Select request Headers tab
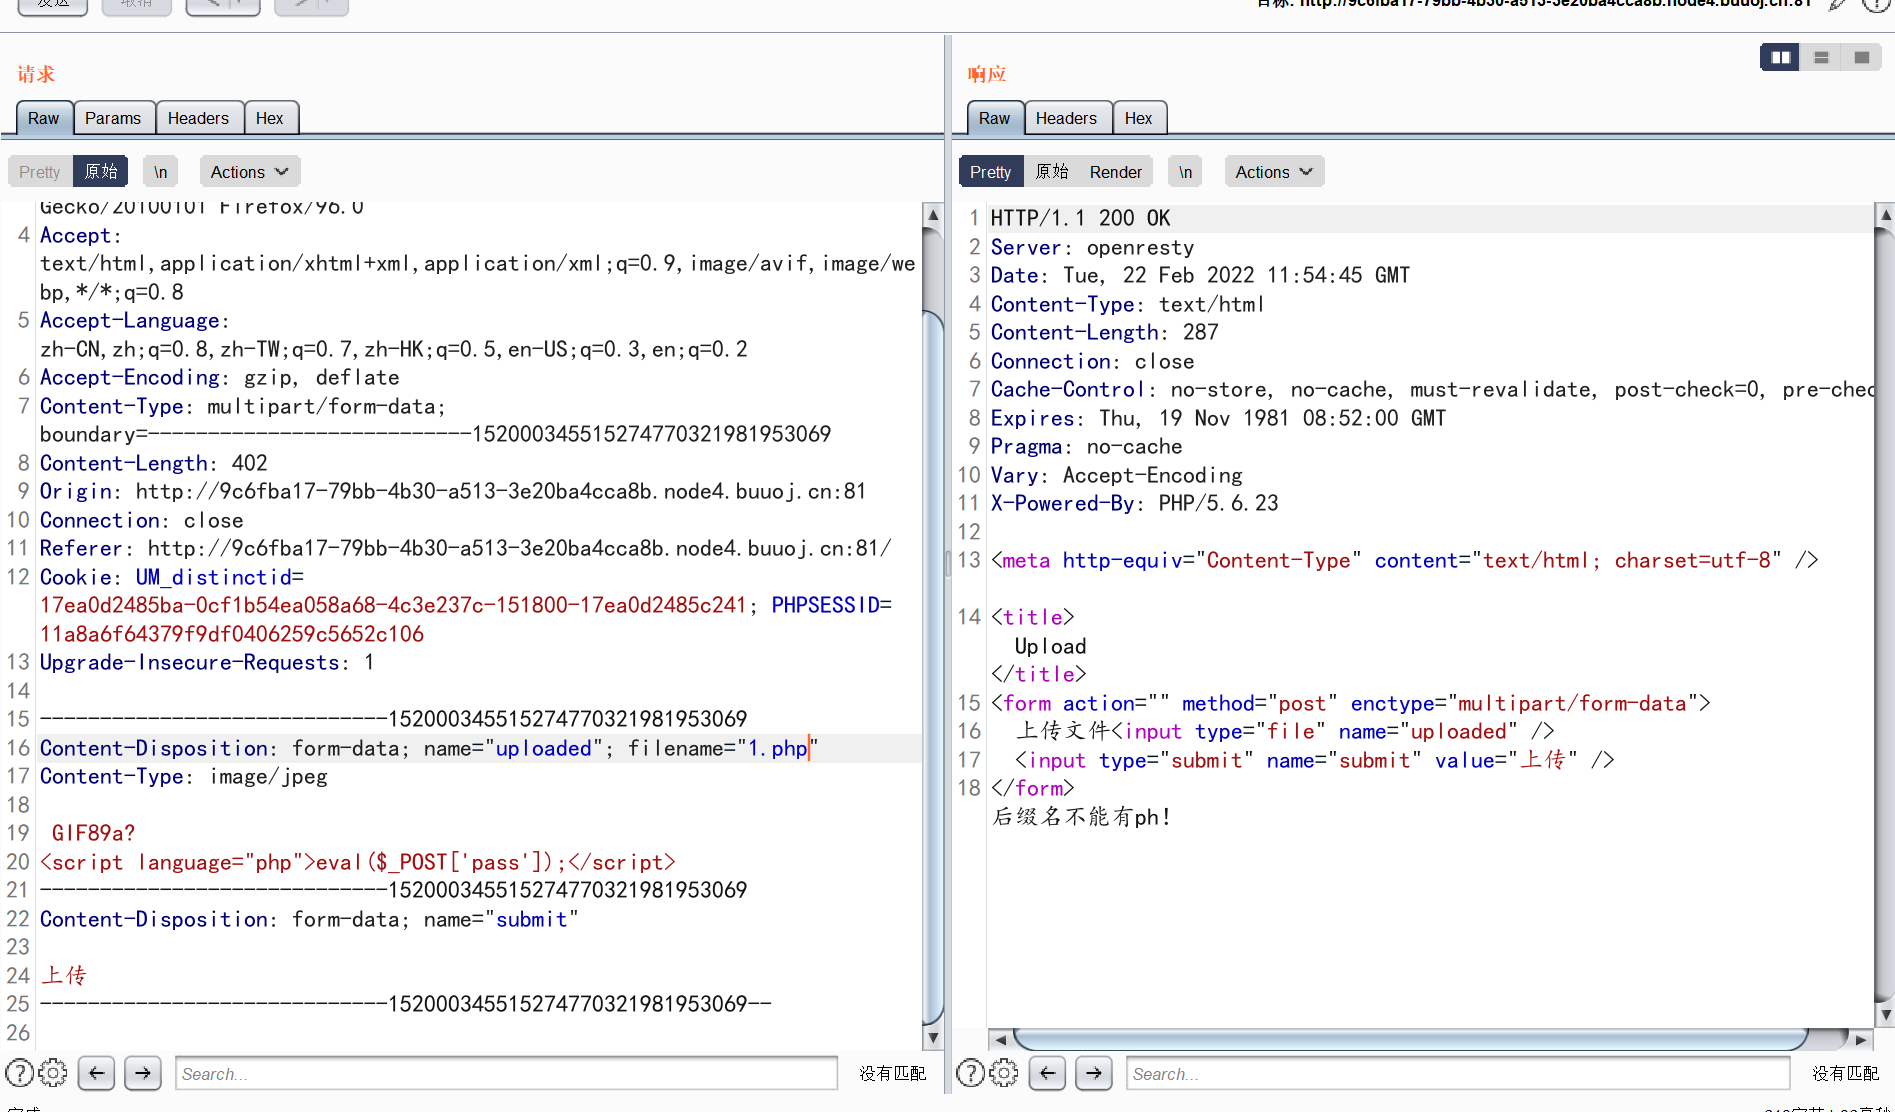This screenshot has height=1112, width=1895. pos(198,118)
